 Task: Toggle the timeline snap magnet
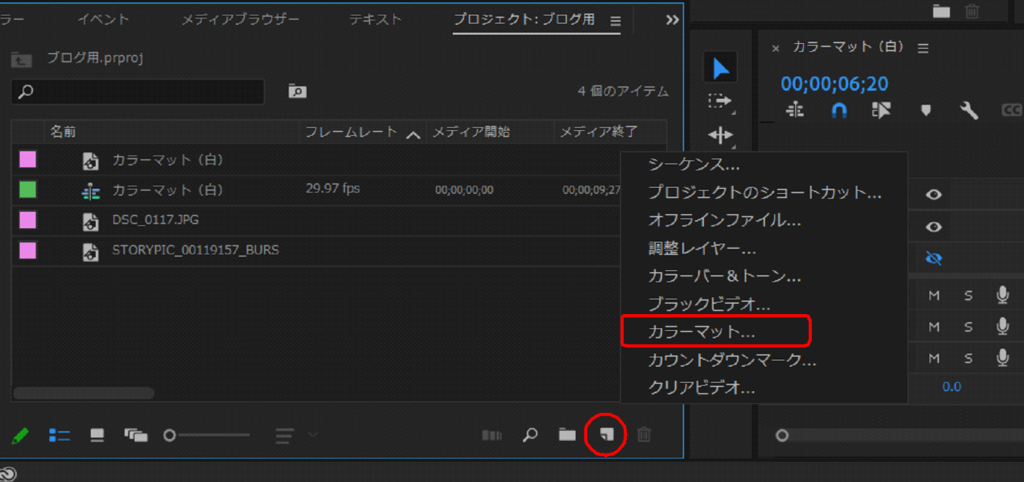point(838,110)
